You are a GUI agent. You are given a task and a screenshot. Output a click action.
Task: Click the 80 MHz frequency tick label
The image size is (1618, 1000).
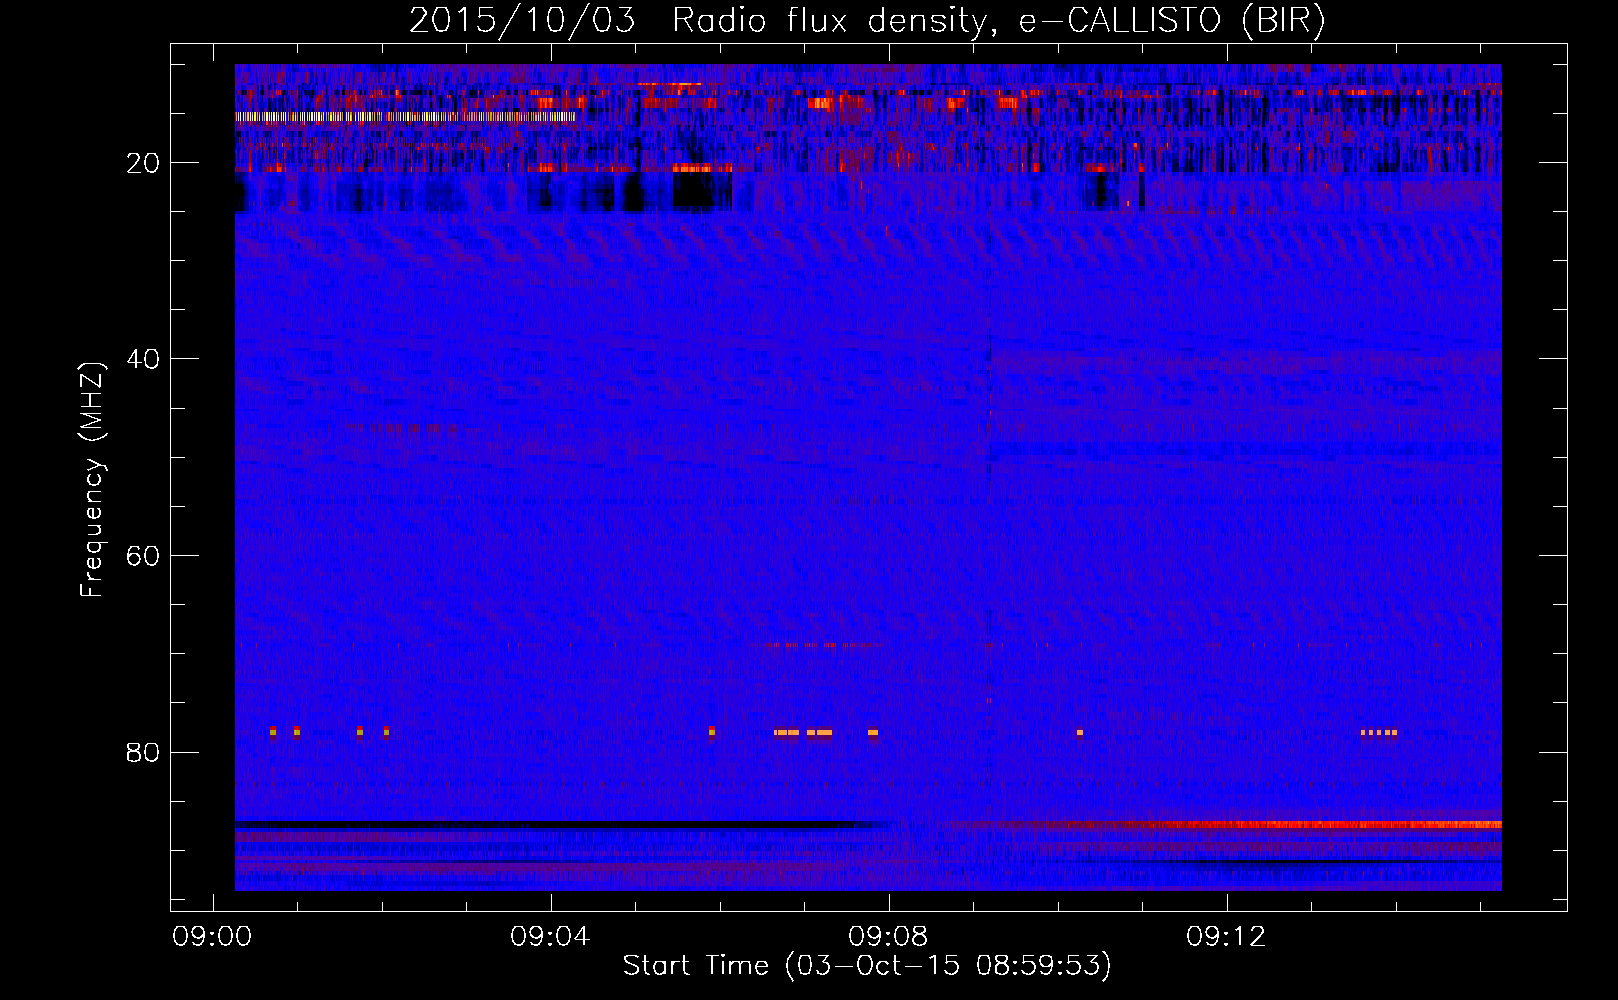(144, 752)
